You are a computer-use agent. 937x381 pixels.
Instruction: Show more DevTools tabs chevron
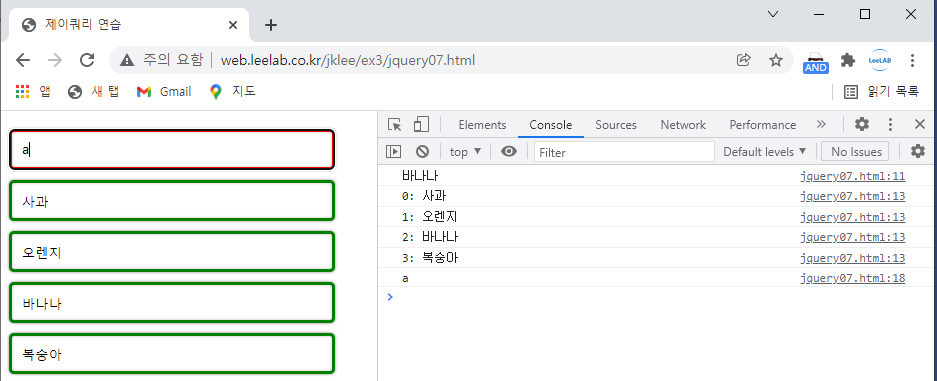click(821, 124)
